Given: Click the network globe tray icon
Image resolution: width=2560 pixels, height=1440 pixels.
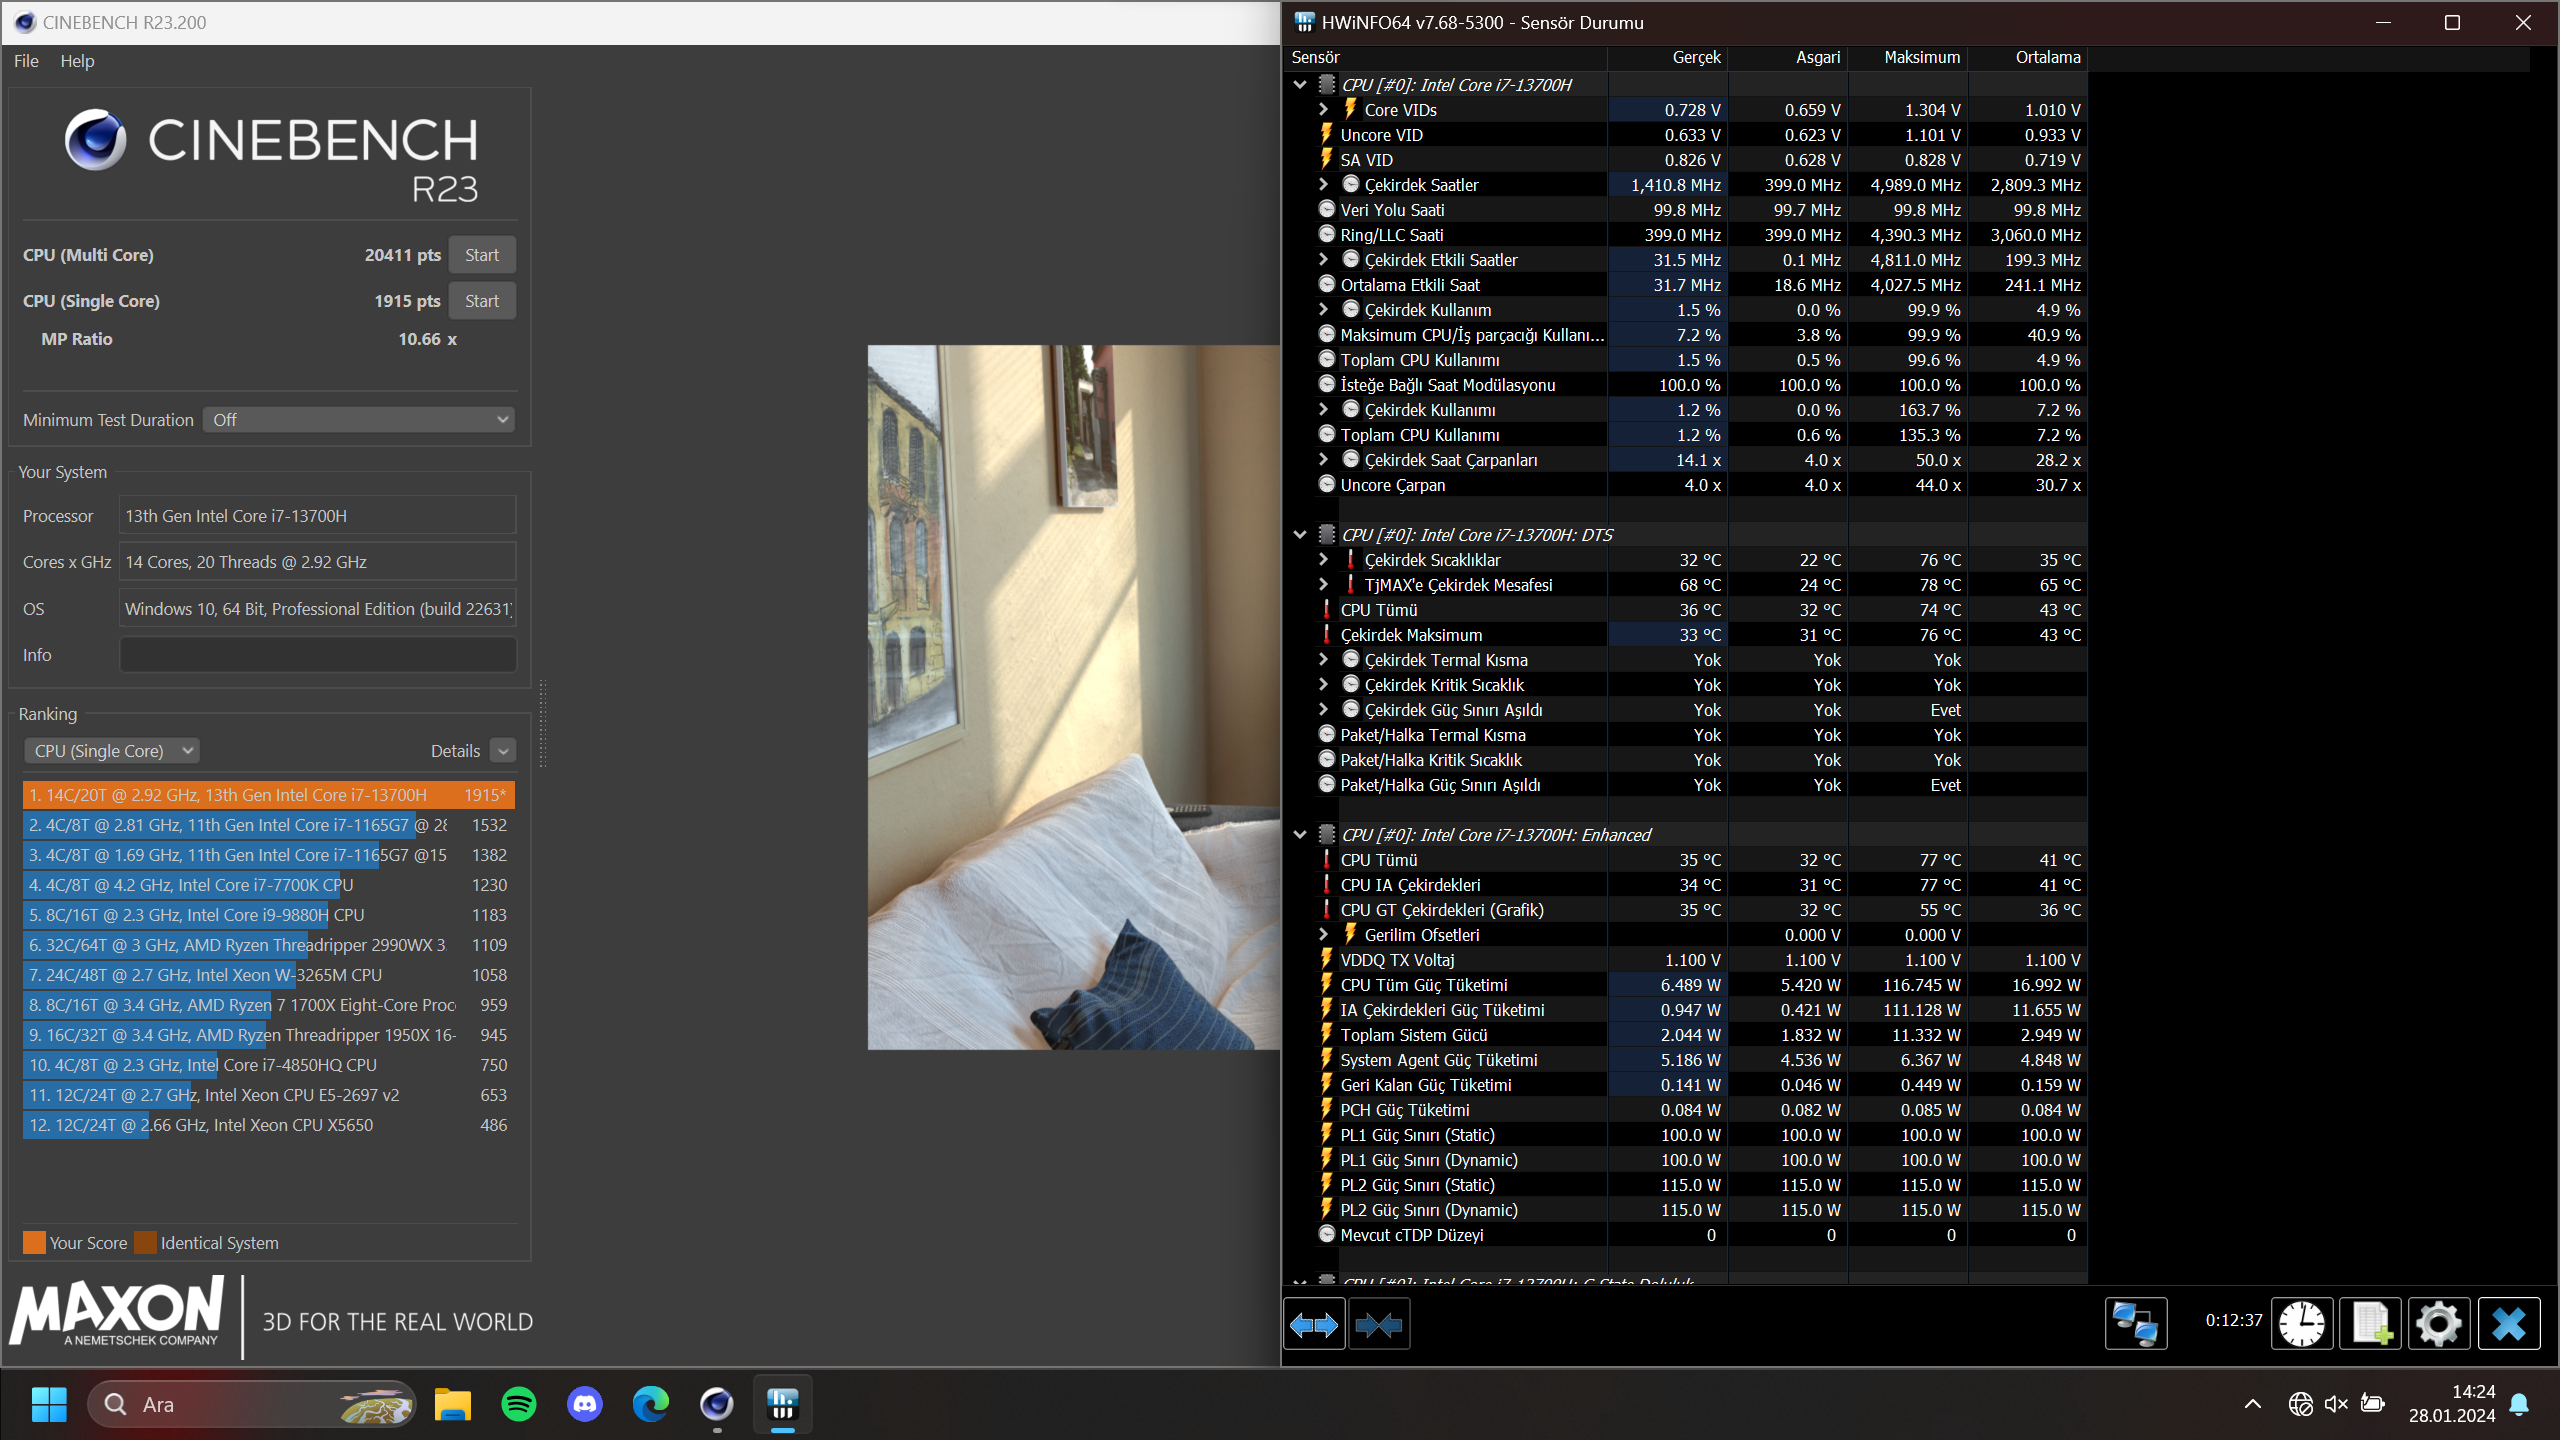Looking at the screenshot, I should (x=2300, y=1404).
